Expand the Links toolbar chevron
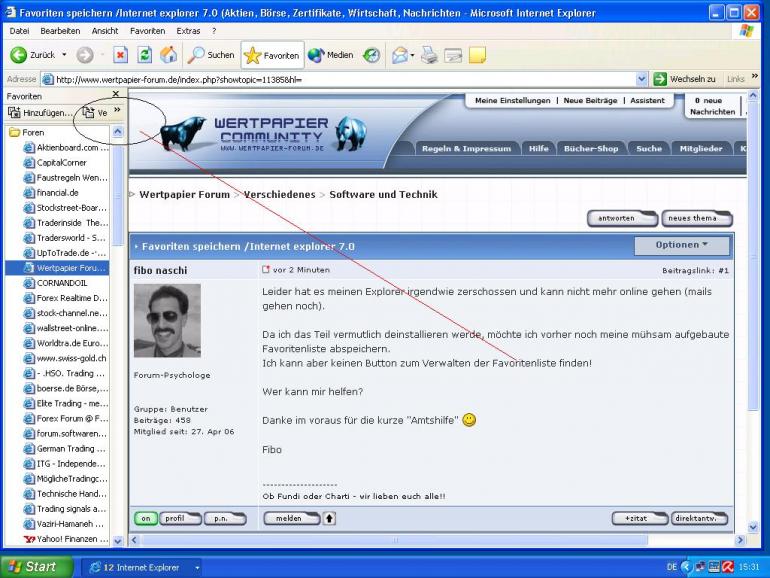 pos(755,76)
